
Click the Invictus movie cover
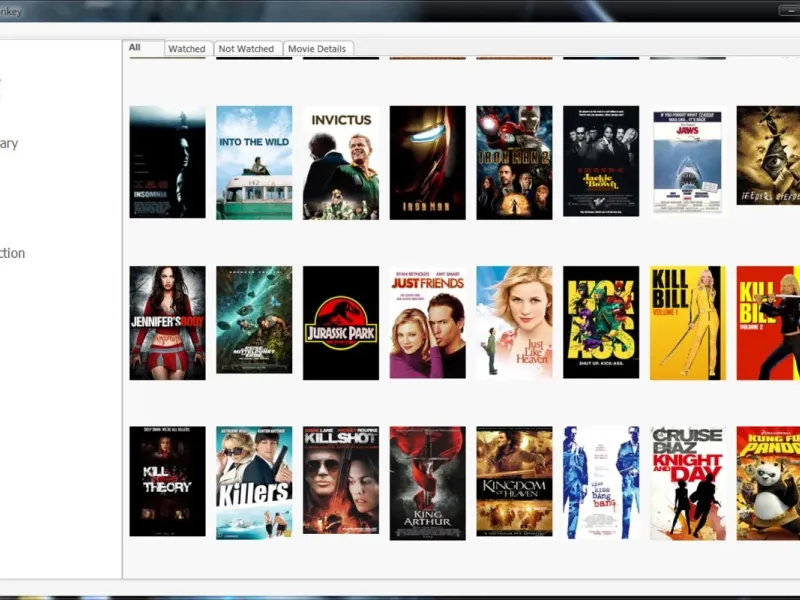pyautogui.click(x=341, y=162)
